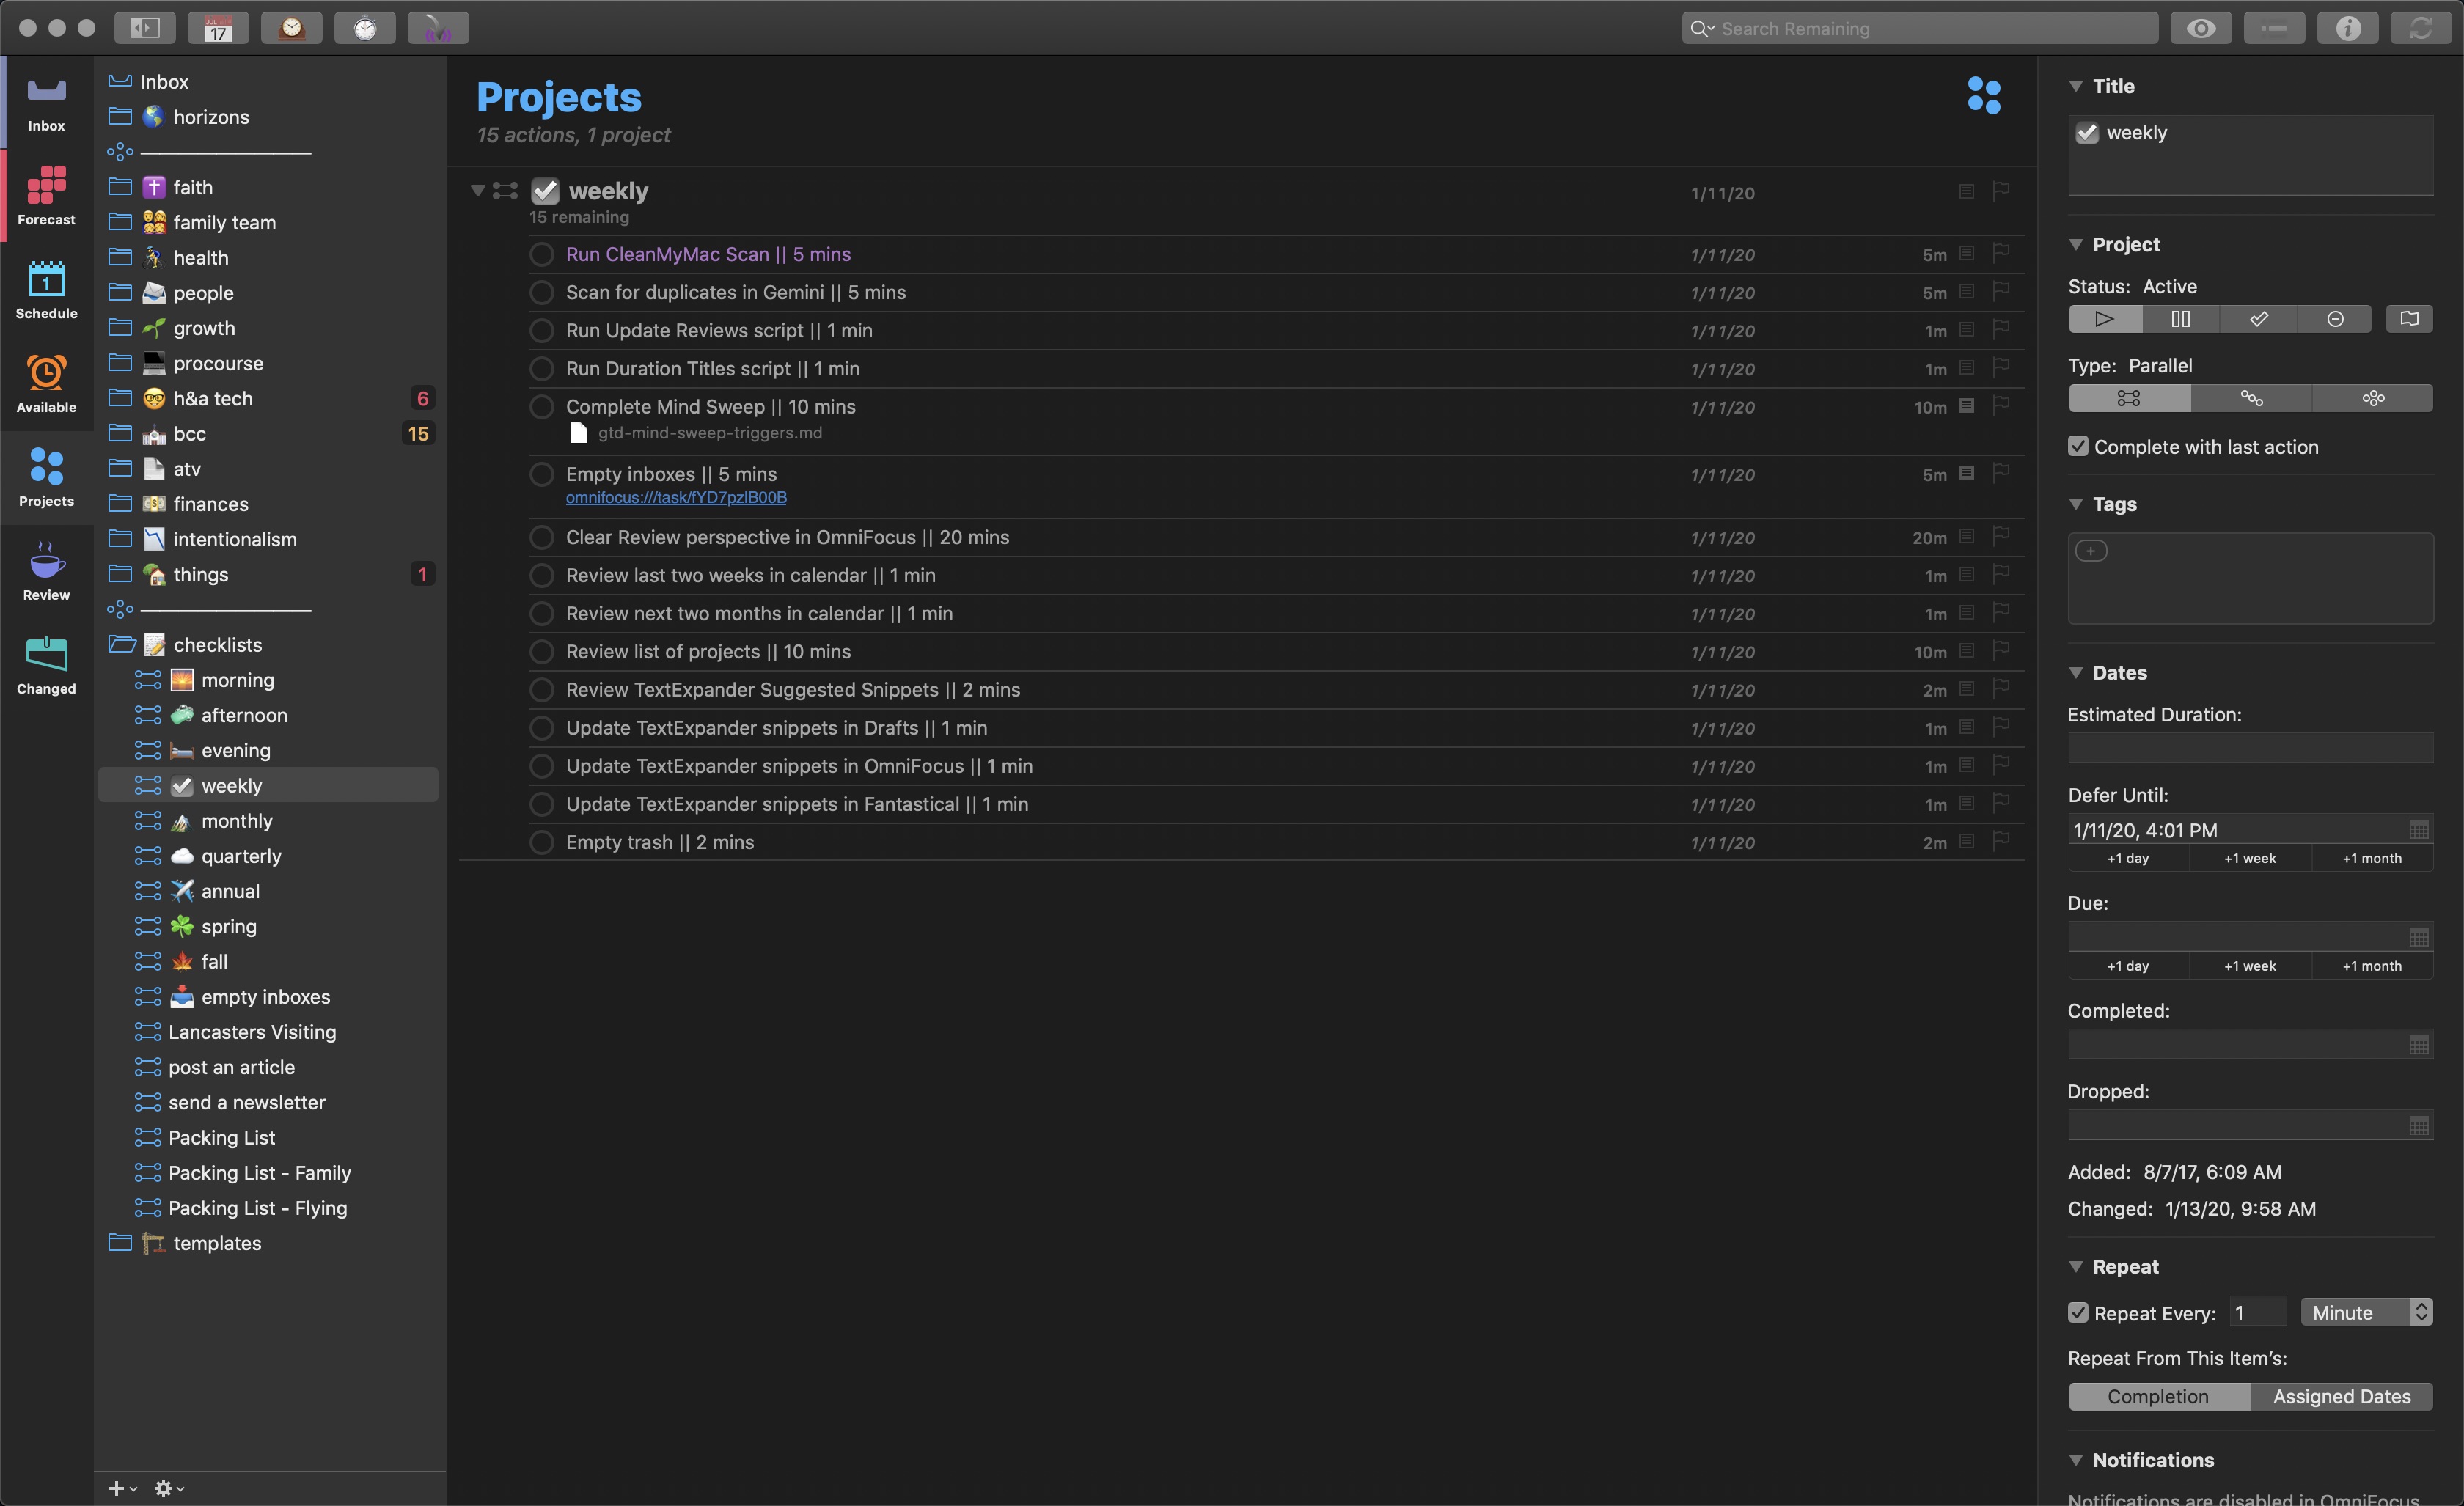Open the Minute repeat unit dropdown

(x=2365, y=1313)
